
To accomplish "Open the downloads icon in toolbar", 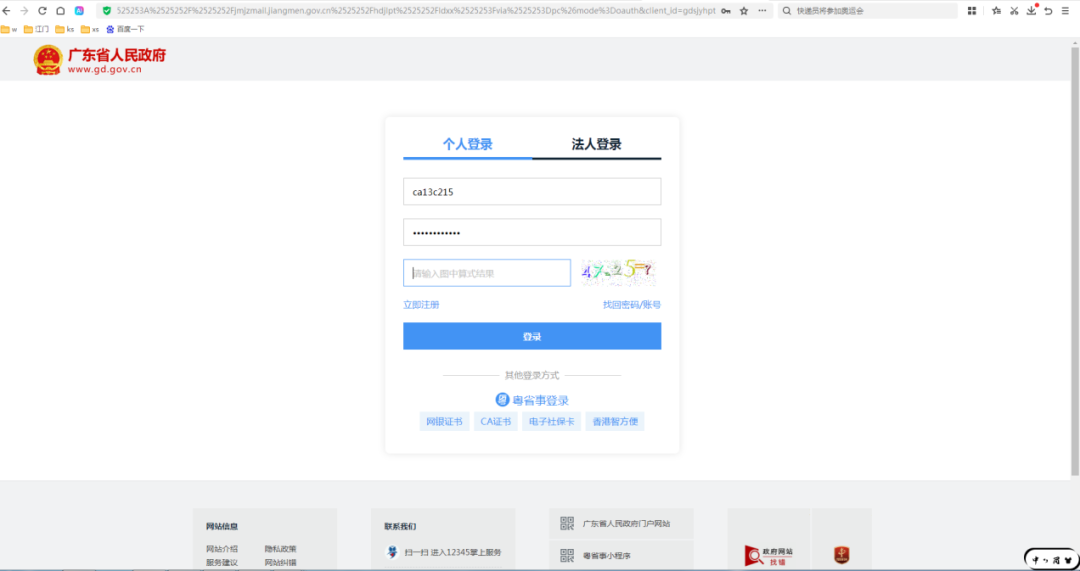I will pyautogui.click(x=1031, y=10).
